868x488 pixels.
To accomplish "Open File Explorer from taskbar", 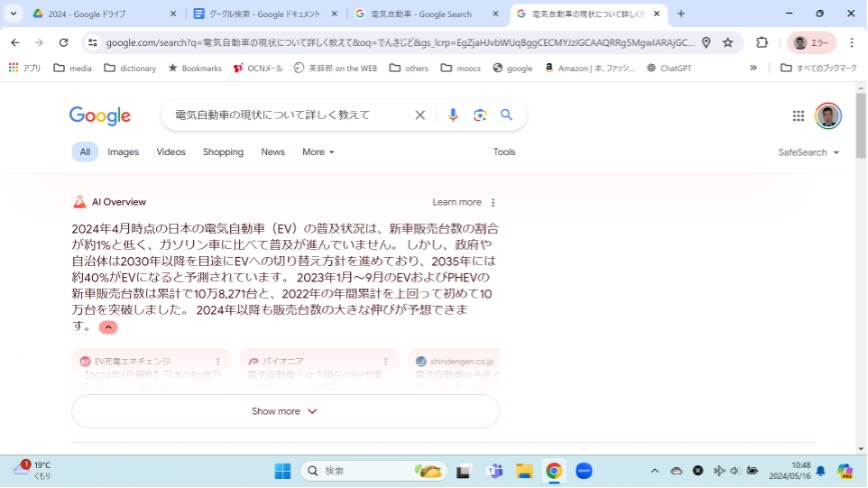I will (524, 471).
